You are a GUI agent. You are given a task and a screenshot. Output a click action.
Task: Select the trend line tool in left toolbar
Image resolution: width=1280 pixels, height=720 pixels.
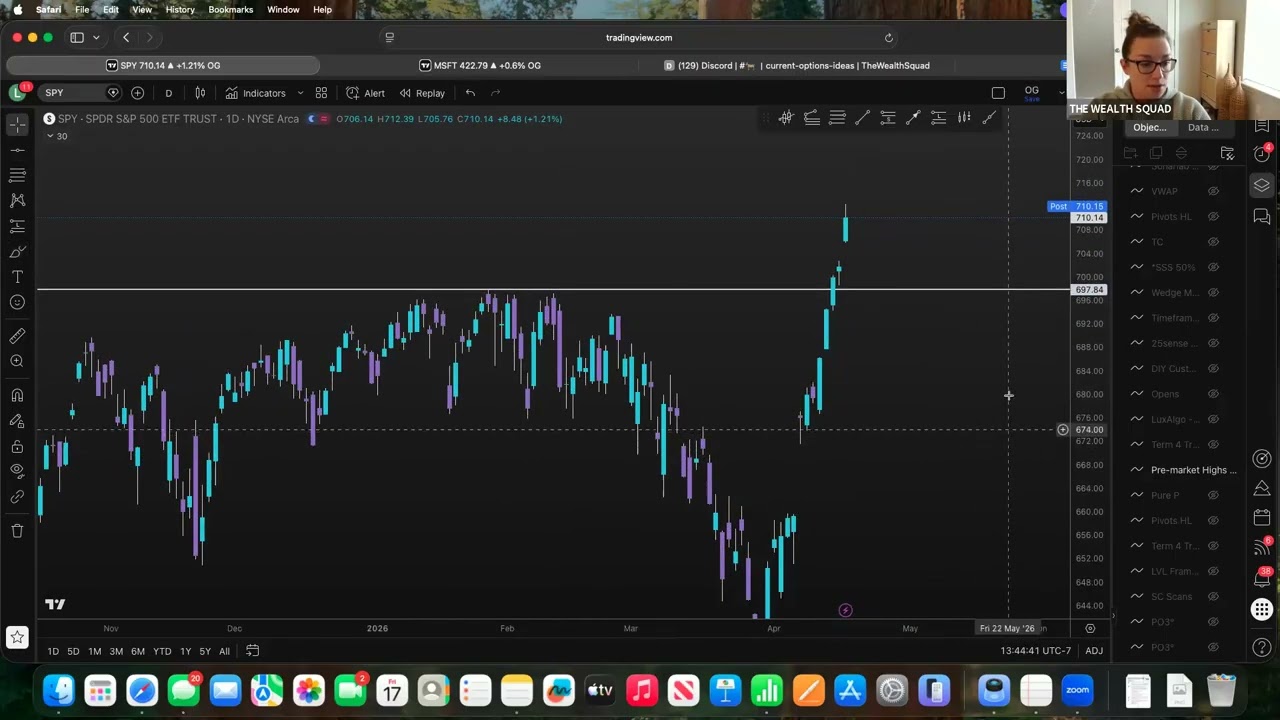pos(17,150)
